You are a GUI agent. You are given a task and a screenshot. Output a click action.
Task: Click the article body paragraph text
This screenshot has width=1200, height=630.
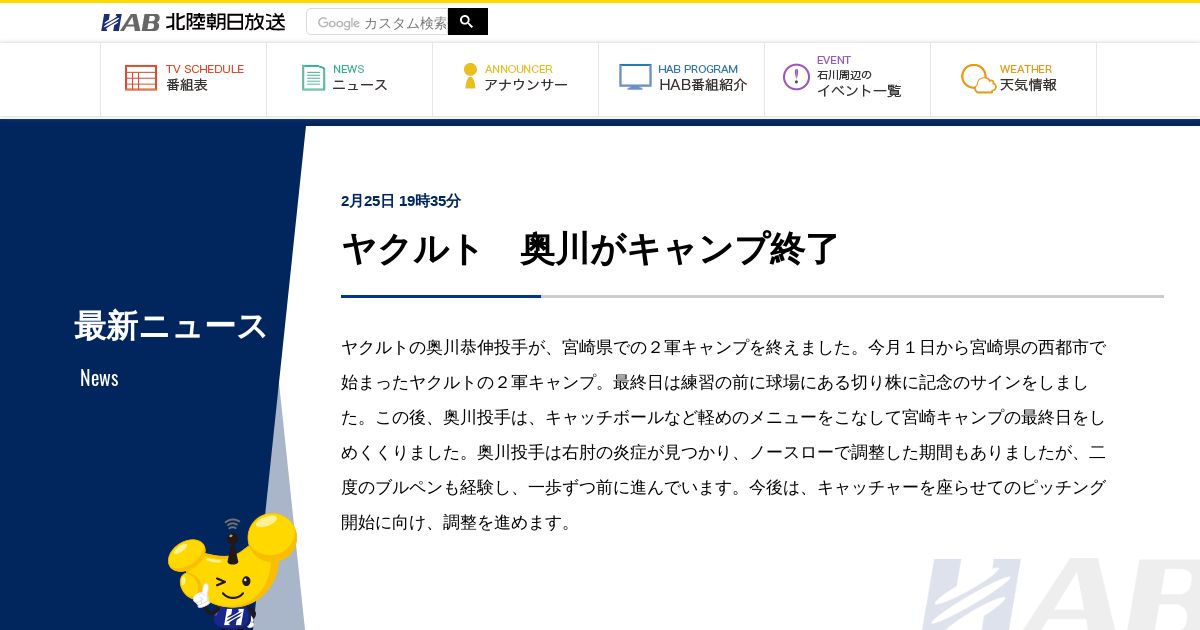724,435
